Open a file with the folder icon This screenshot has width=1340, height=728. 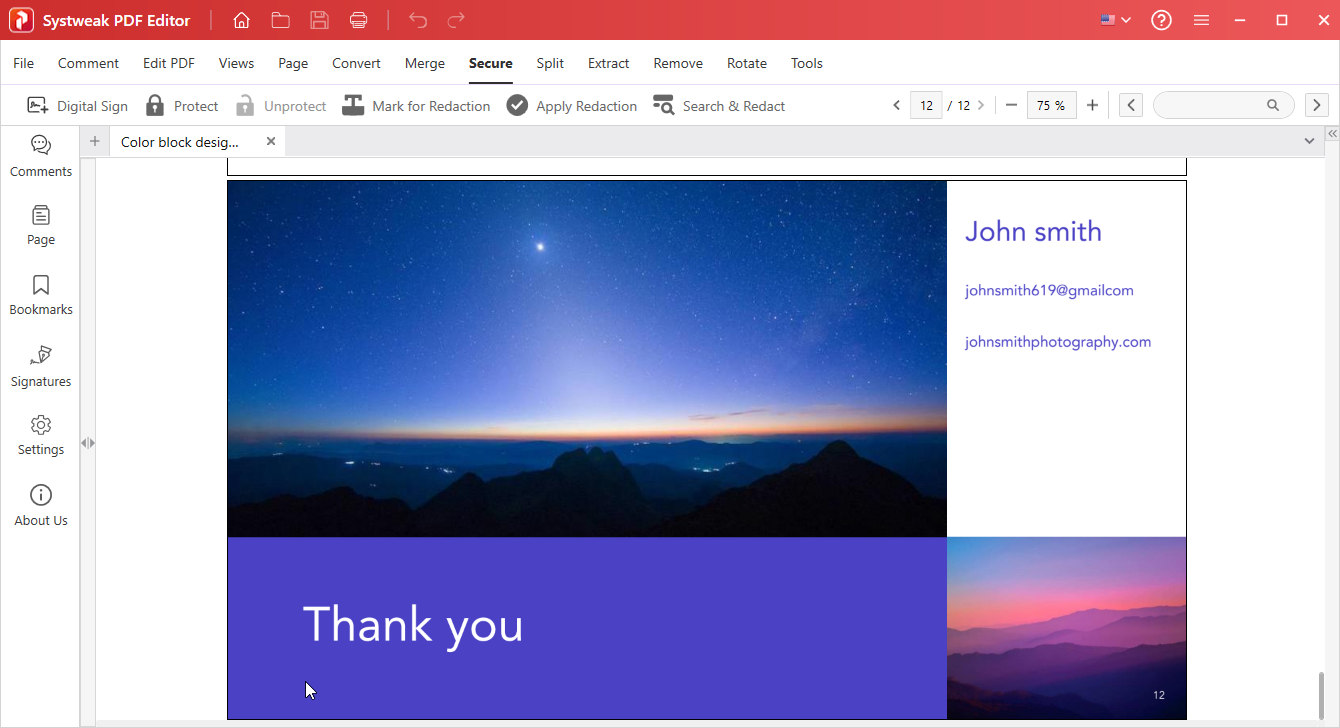point(280,20)
